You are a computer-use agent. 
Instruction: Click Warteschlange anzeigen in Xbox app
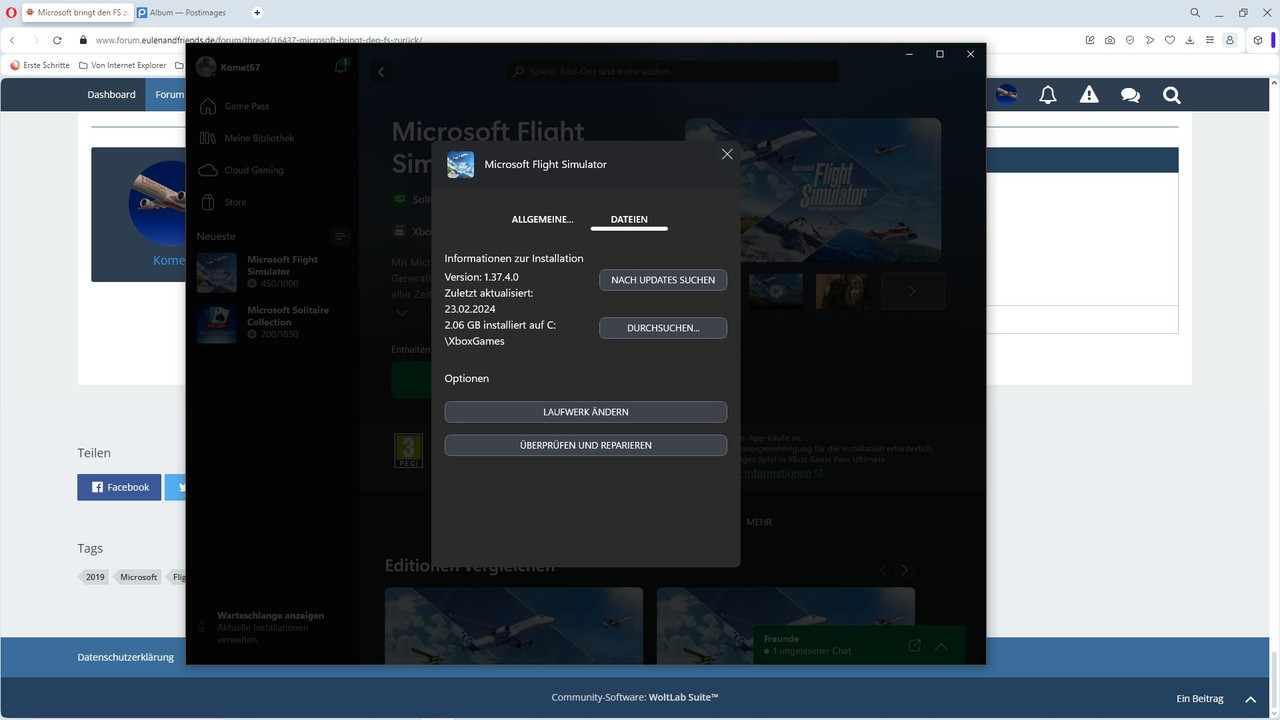pos(270,616)
